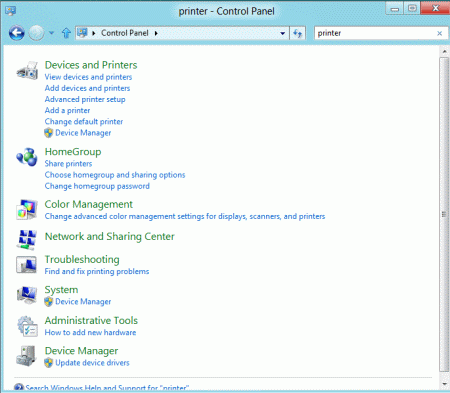The image size is (450, 393).
Task: Click the Troubleshooting icon
Action: [26, 265]
